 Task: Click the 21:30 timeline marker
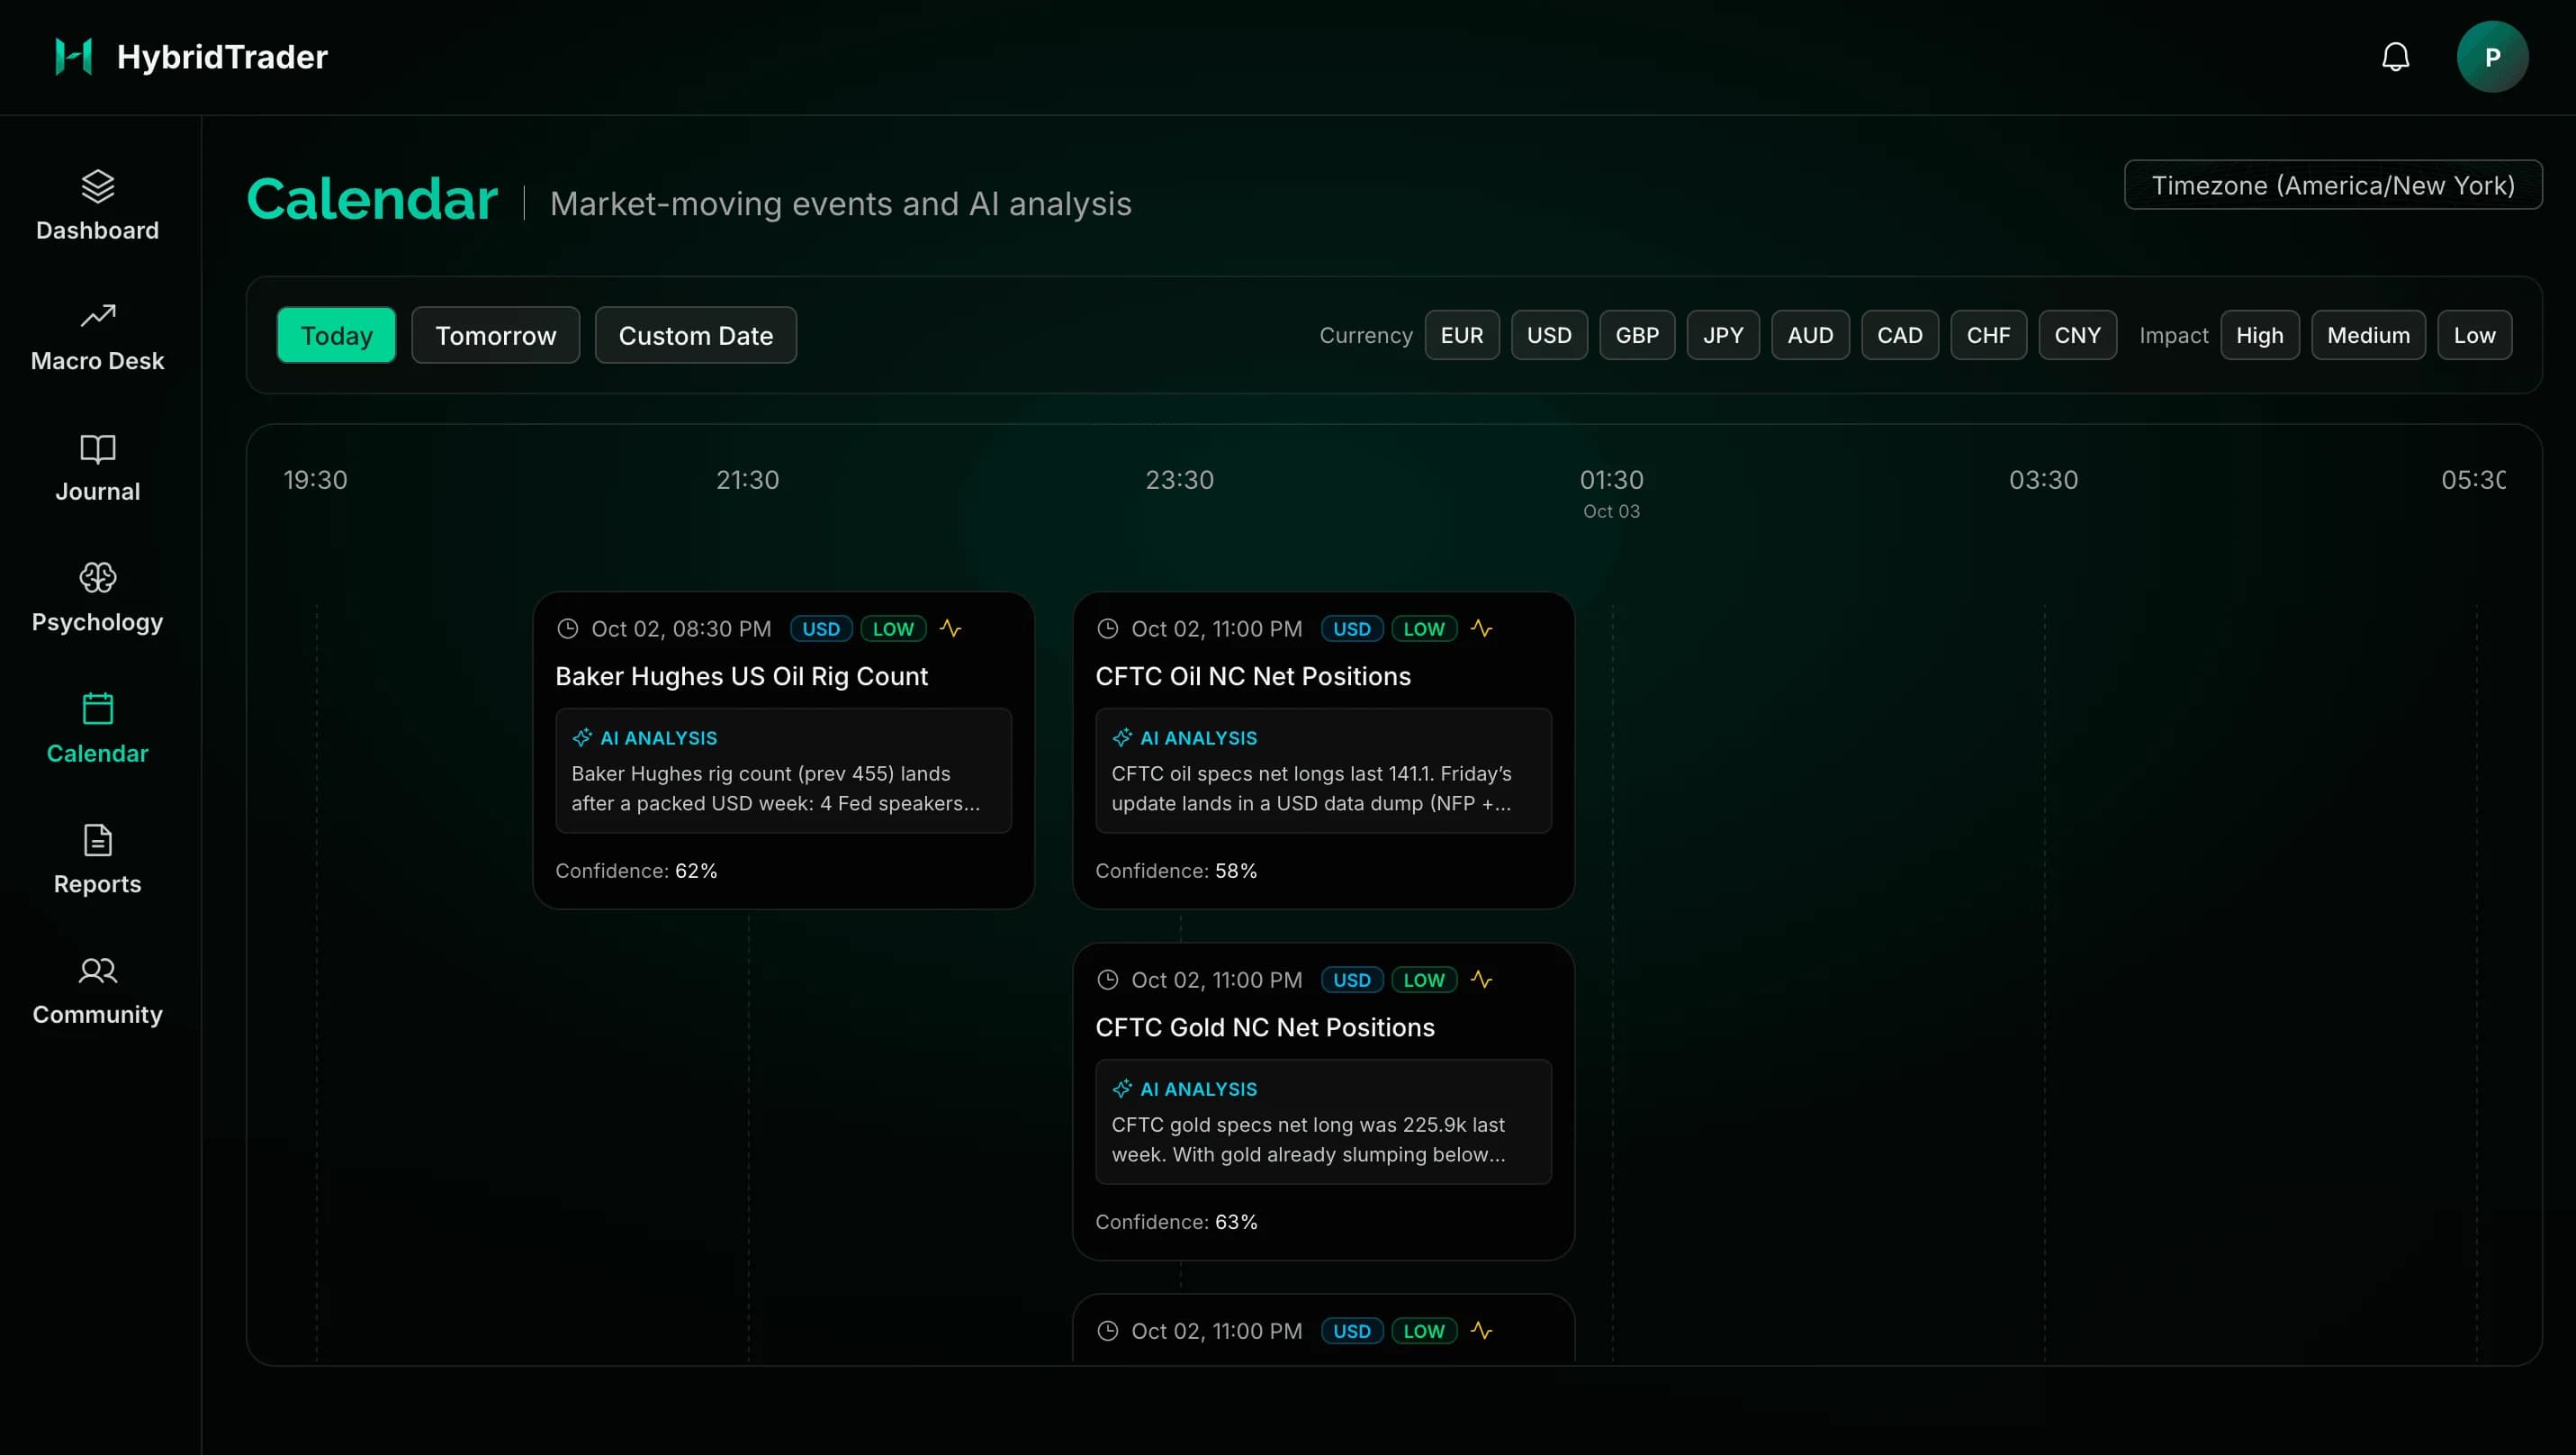click(747, 480)
